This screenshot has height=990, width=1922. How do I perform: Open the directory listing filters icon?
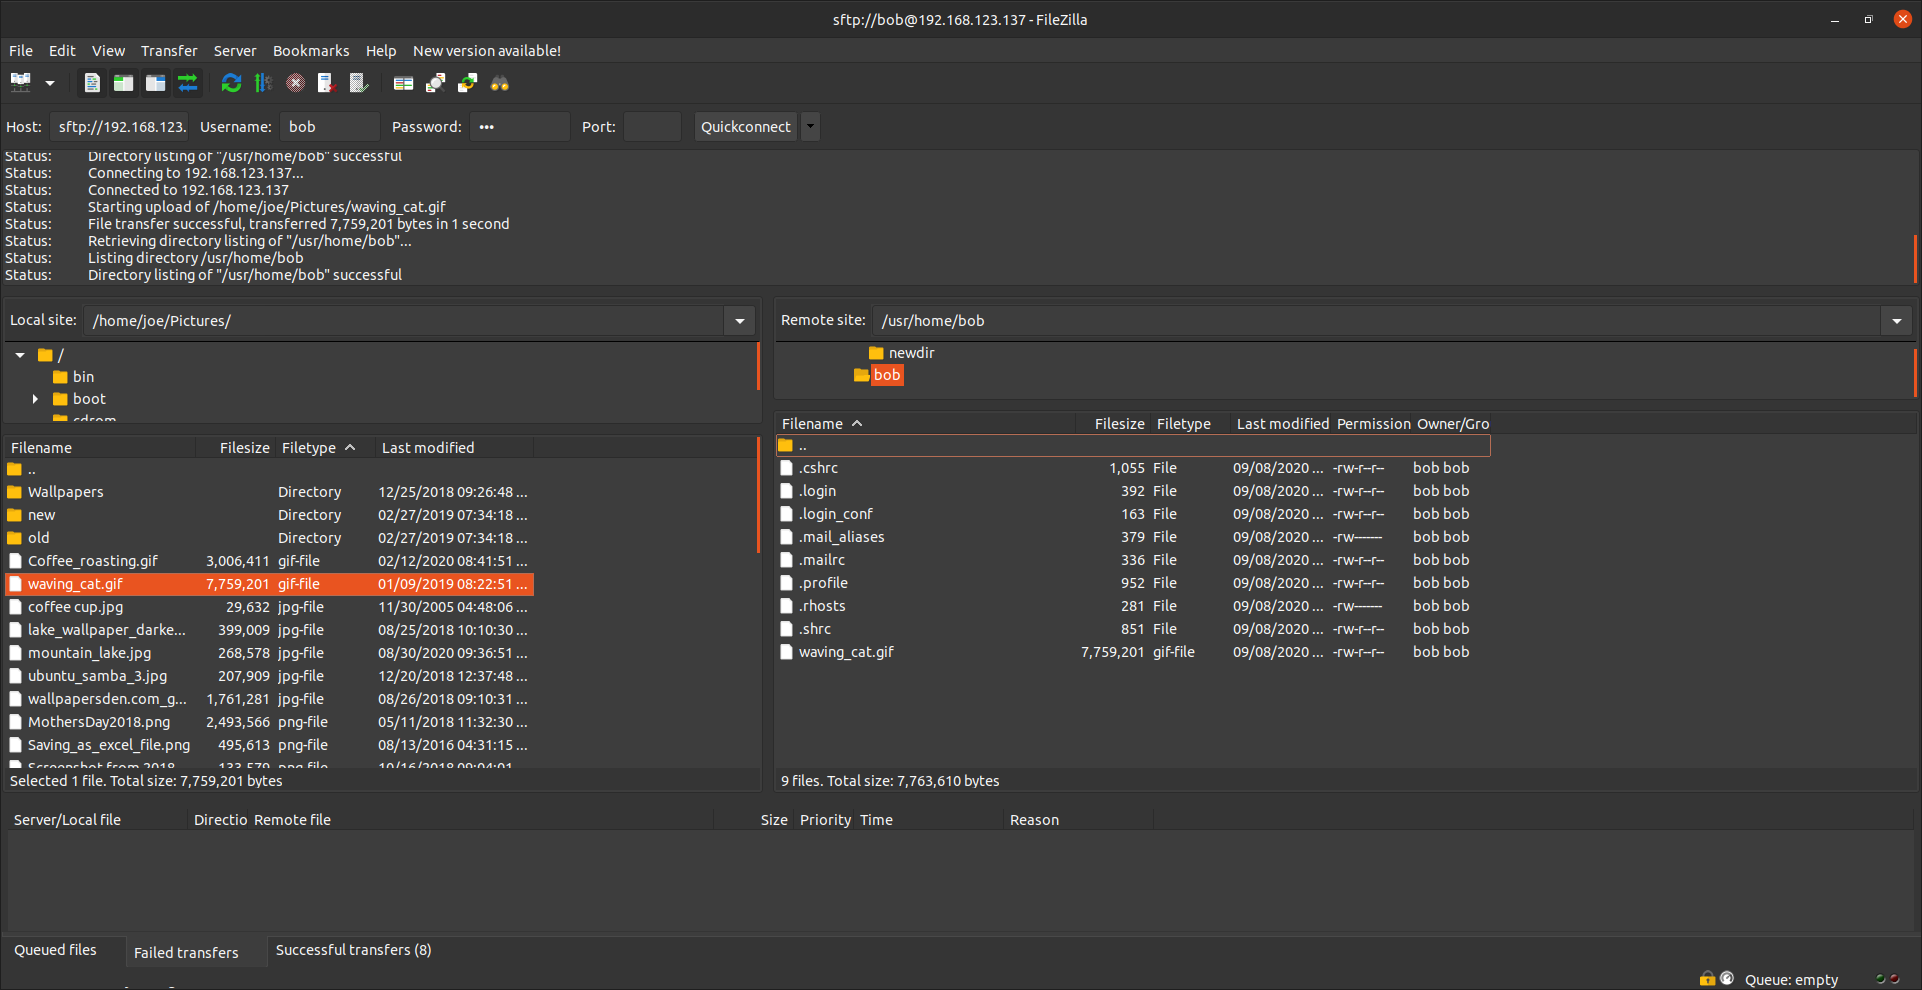click(x=403, y=83)
